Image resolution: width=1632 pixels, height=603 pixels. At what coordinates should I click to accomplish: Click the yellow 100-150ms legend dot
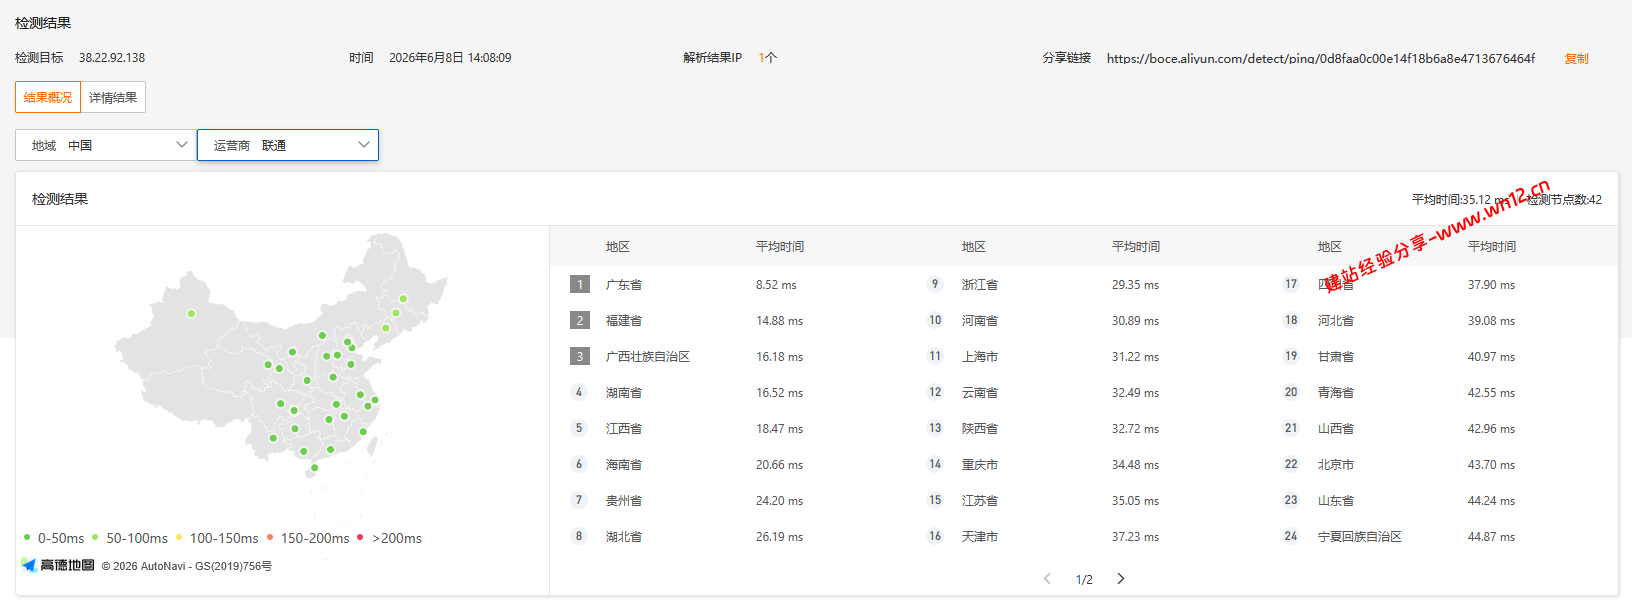[x=179, y=537]
